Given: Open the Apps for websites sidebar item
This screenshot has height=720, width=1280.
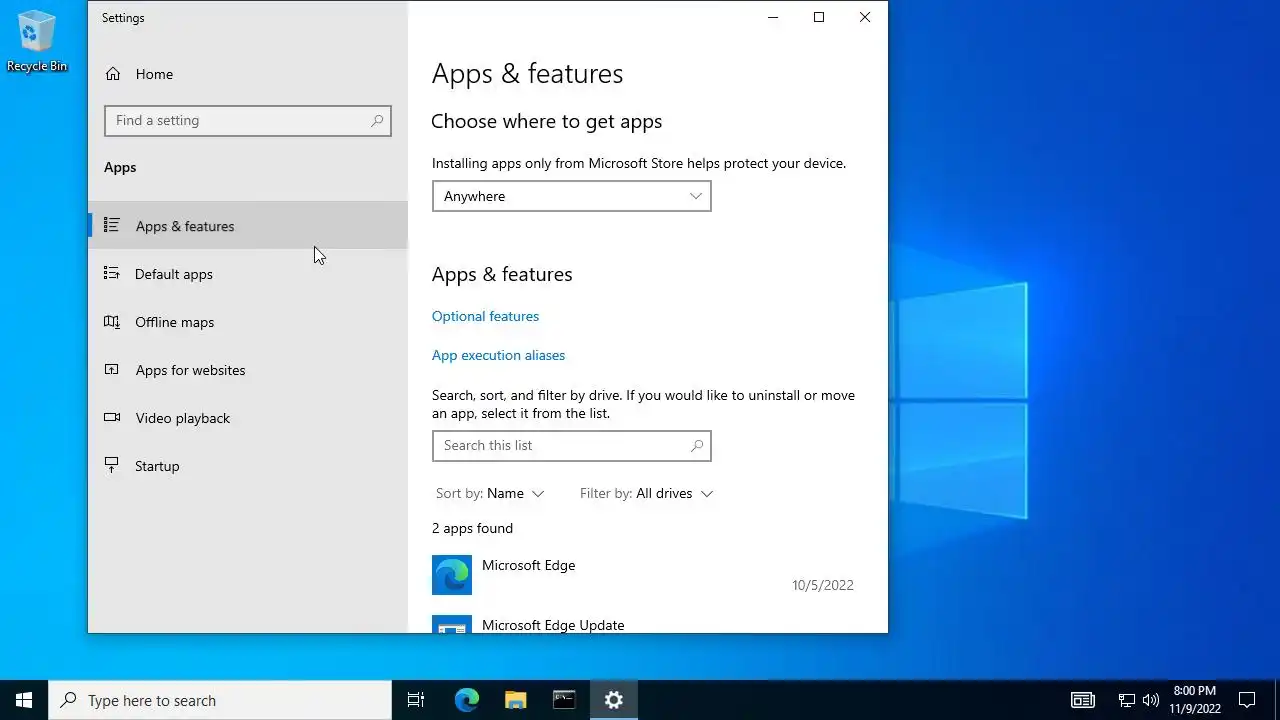Looking at the screenshot, I should [x=248, y=370].
